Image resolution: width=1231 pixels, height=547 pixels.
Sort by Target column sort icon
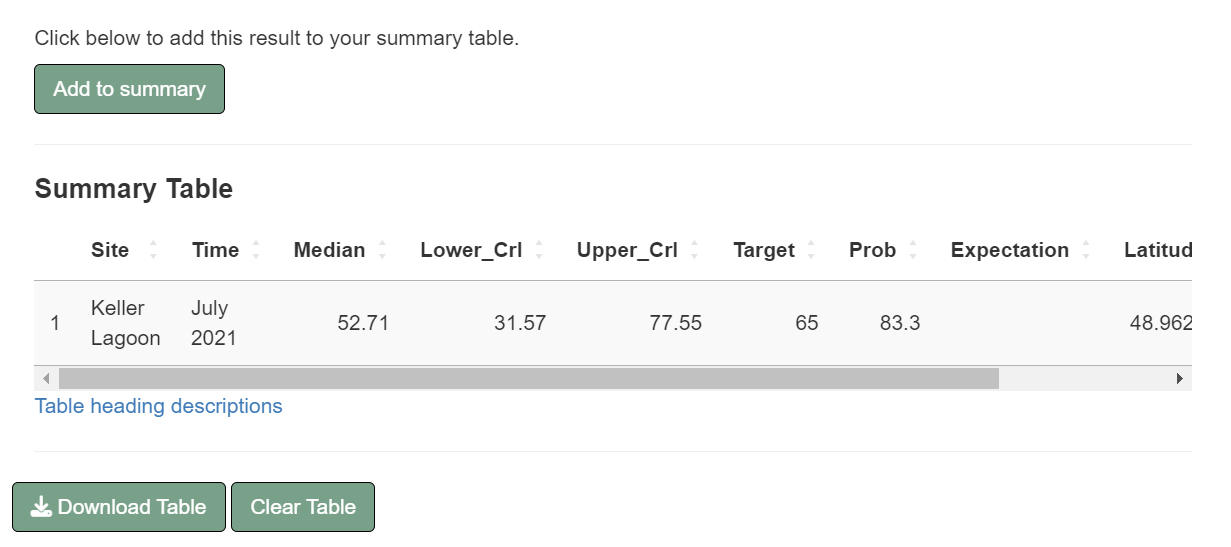tap(811, 250)
